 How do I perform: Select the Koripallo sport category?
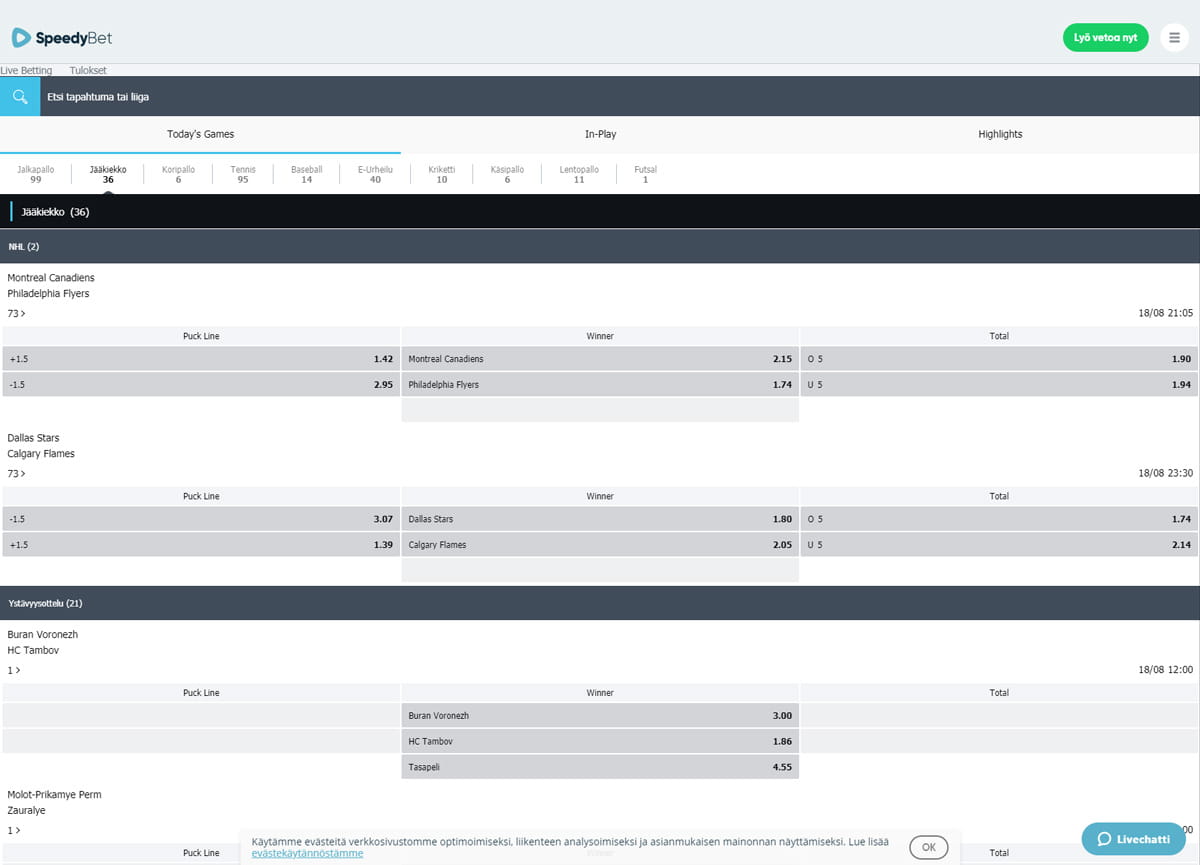click(178, 174)
